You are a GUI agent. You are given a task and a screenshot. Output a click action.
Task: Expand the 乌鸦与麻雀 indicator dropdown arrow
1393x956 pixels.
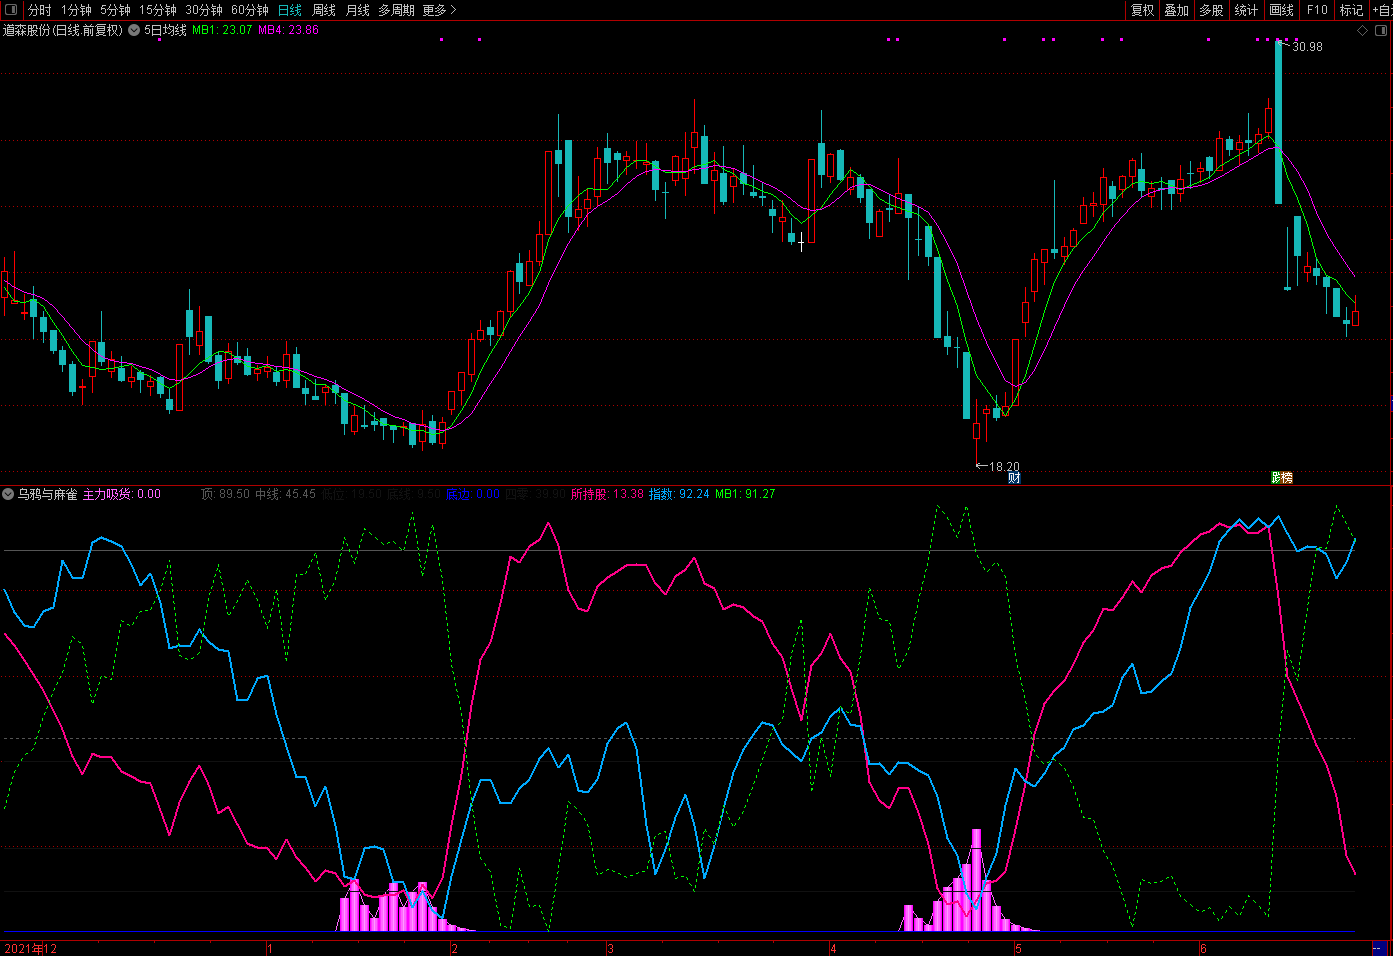8,494
